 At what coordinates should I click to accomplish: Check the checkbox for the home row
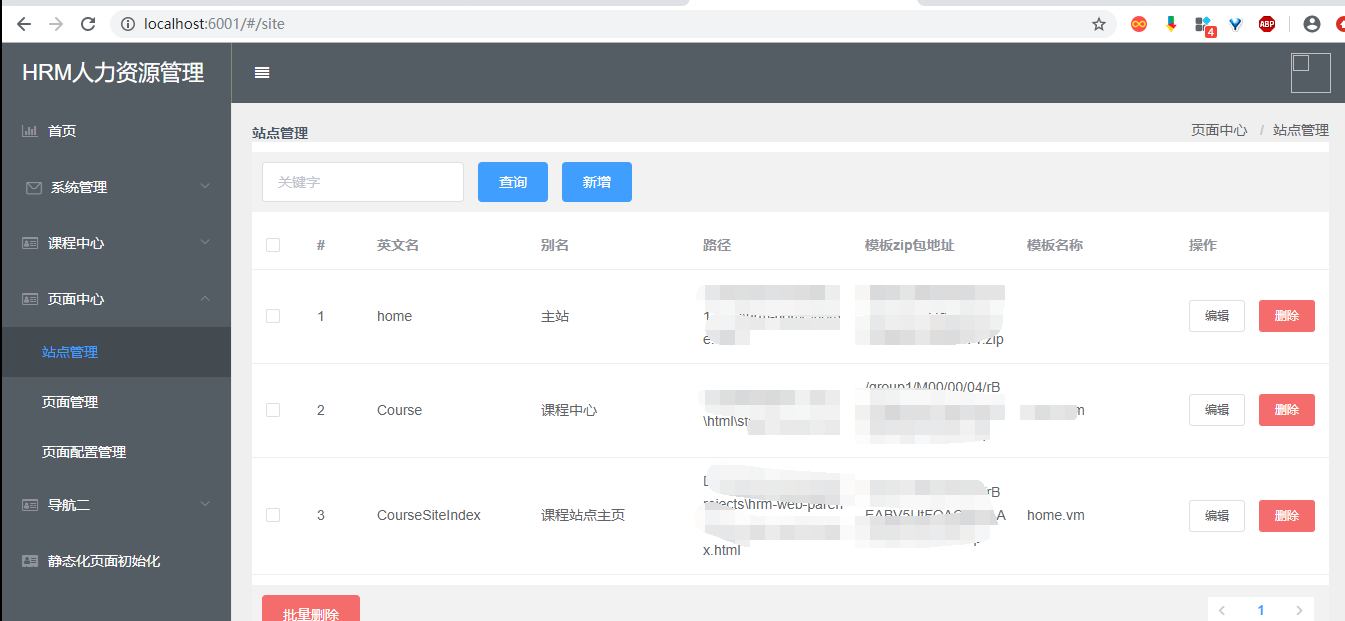[273, 316]
